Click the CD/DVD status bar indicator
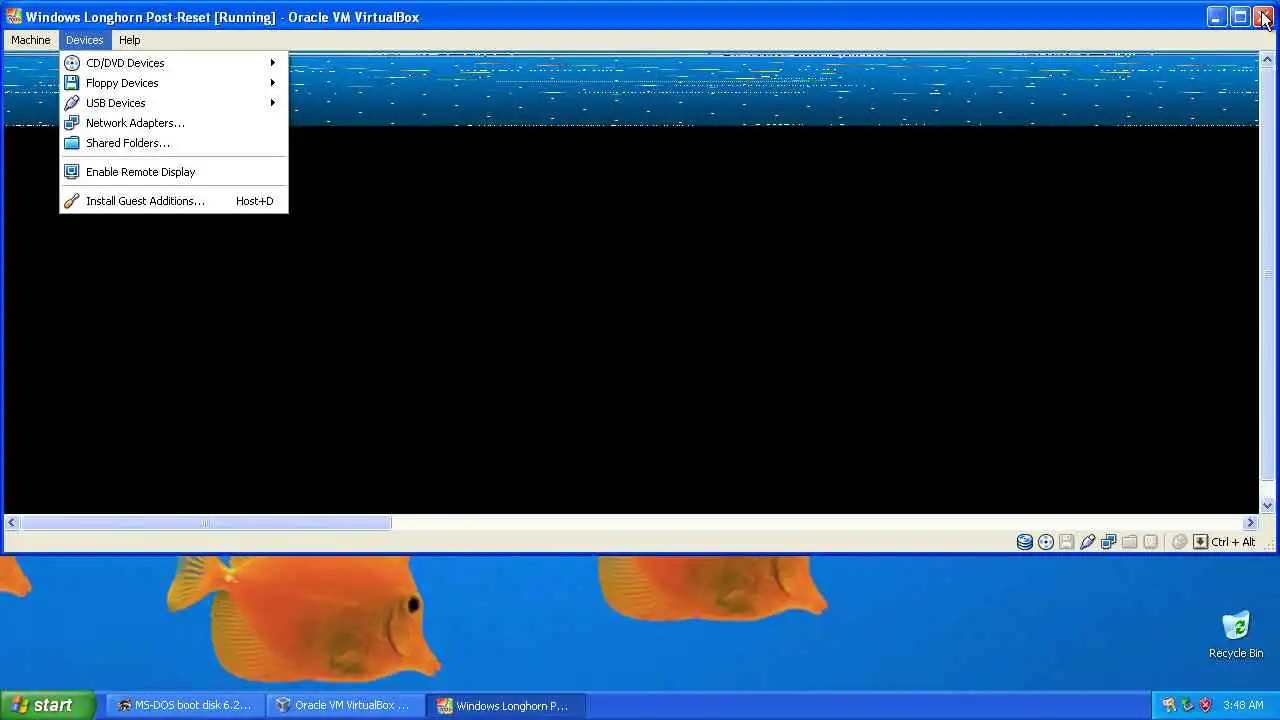Image resolution: width=1280 pixels, height=720 pixels. coord(1046,542)
